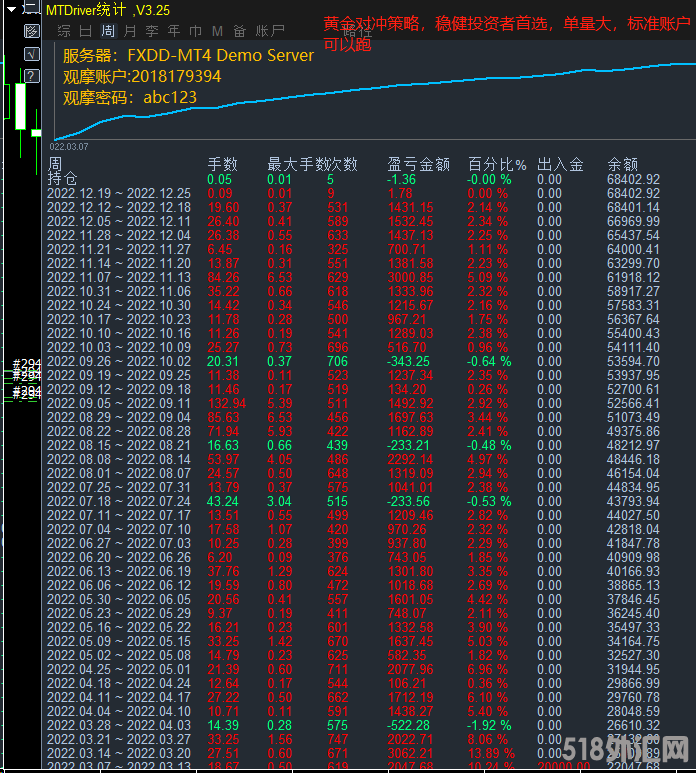Show the 季 quarterly statistics tab
Viewport: 696px width, 773px height.
(151, 31)
